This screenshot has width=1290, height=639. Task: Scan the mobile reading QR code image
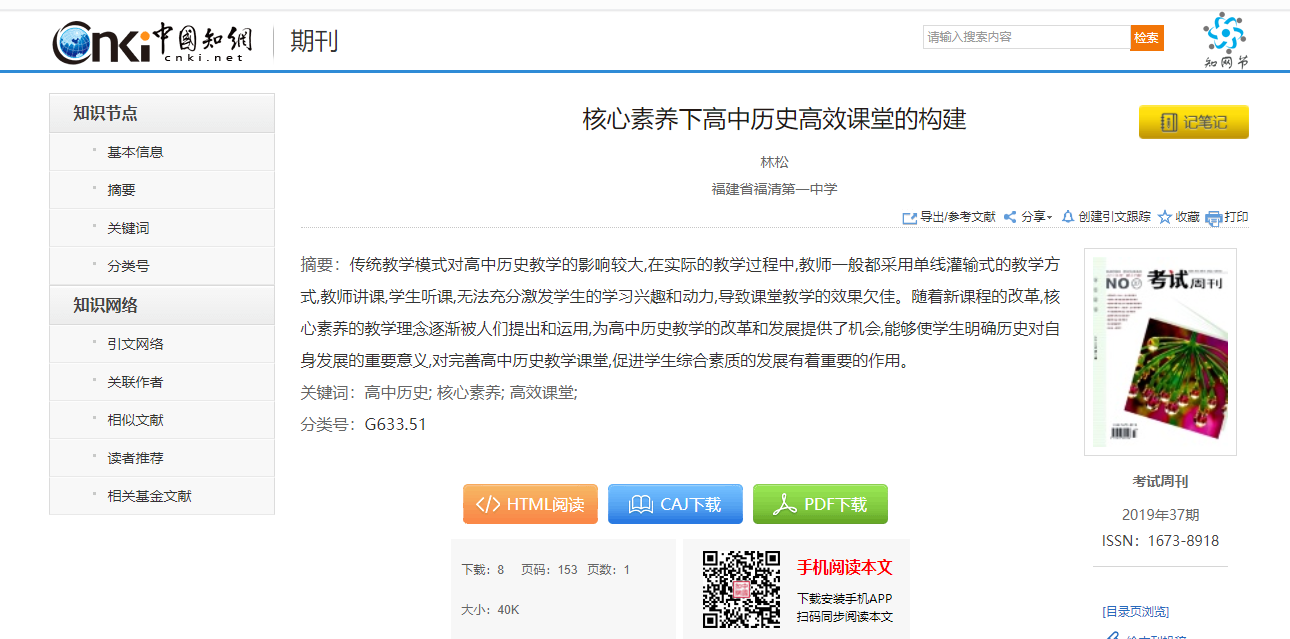pyautogui.click(x=740, y=589)
